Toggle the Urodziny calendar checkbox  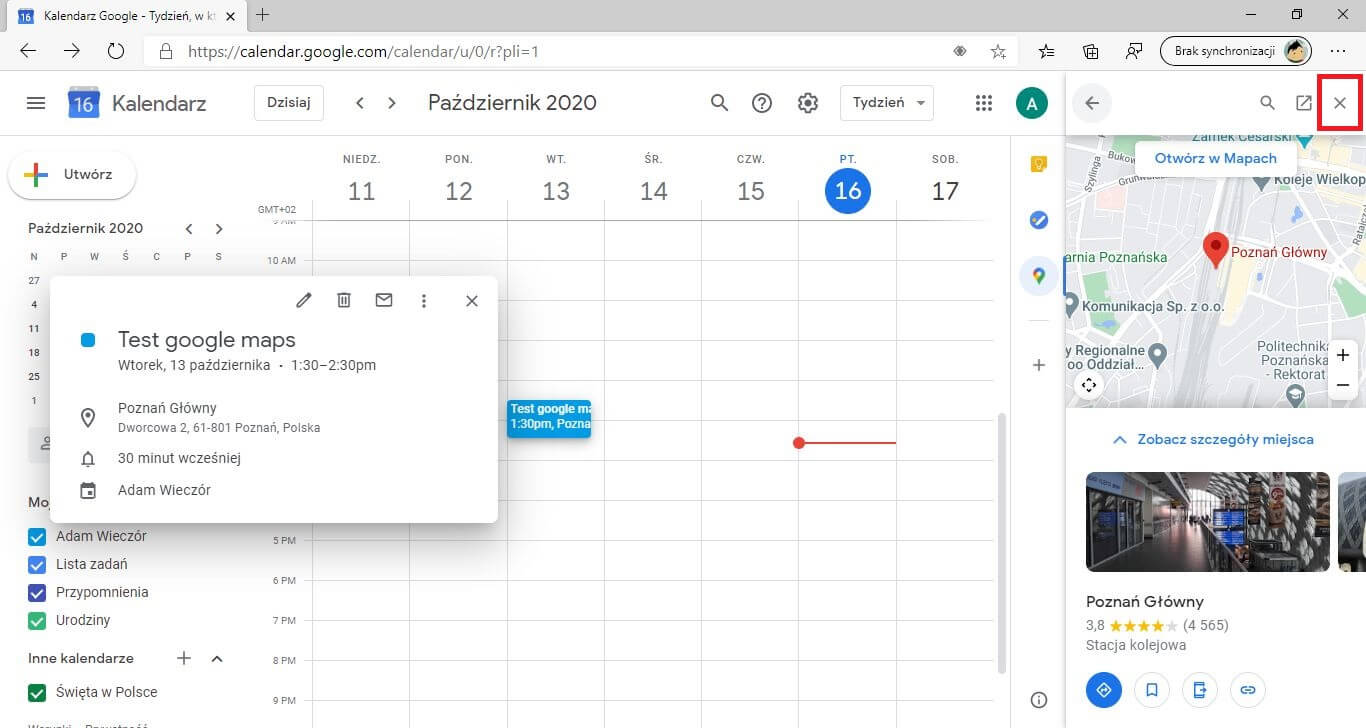(38, 621)
